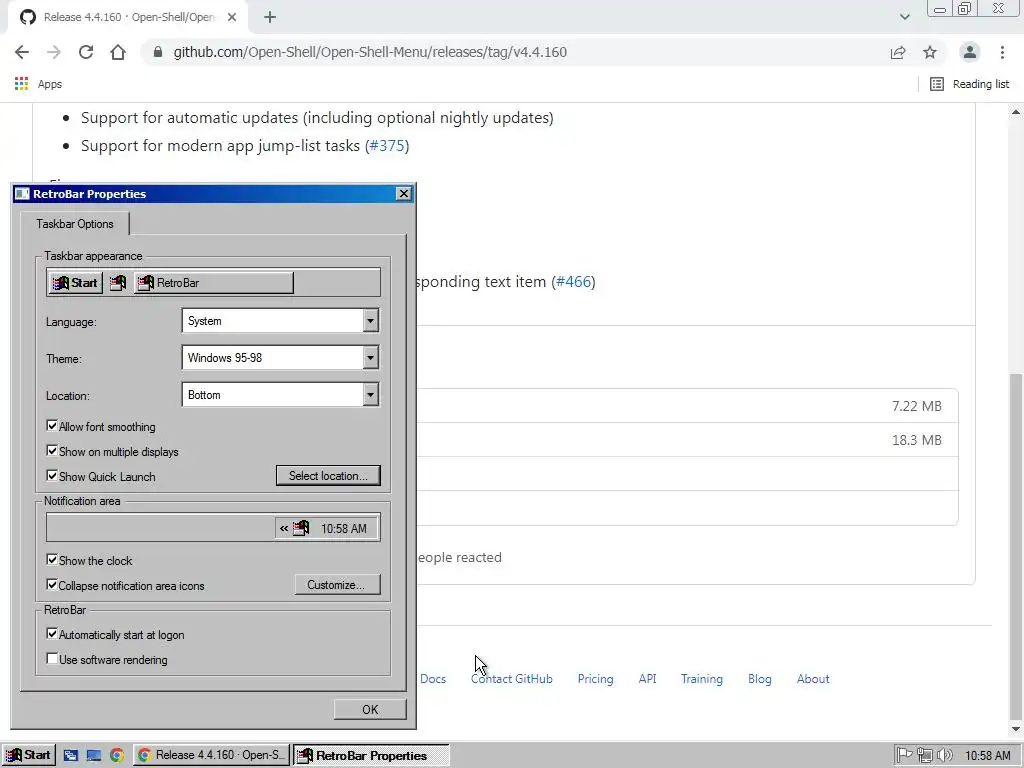Click scrollbar up arrow on the page
The width and height of the screenshot is (1024, 768).
1016,112
